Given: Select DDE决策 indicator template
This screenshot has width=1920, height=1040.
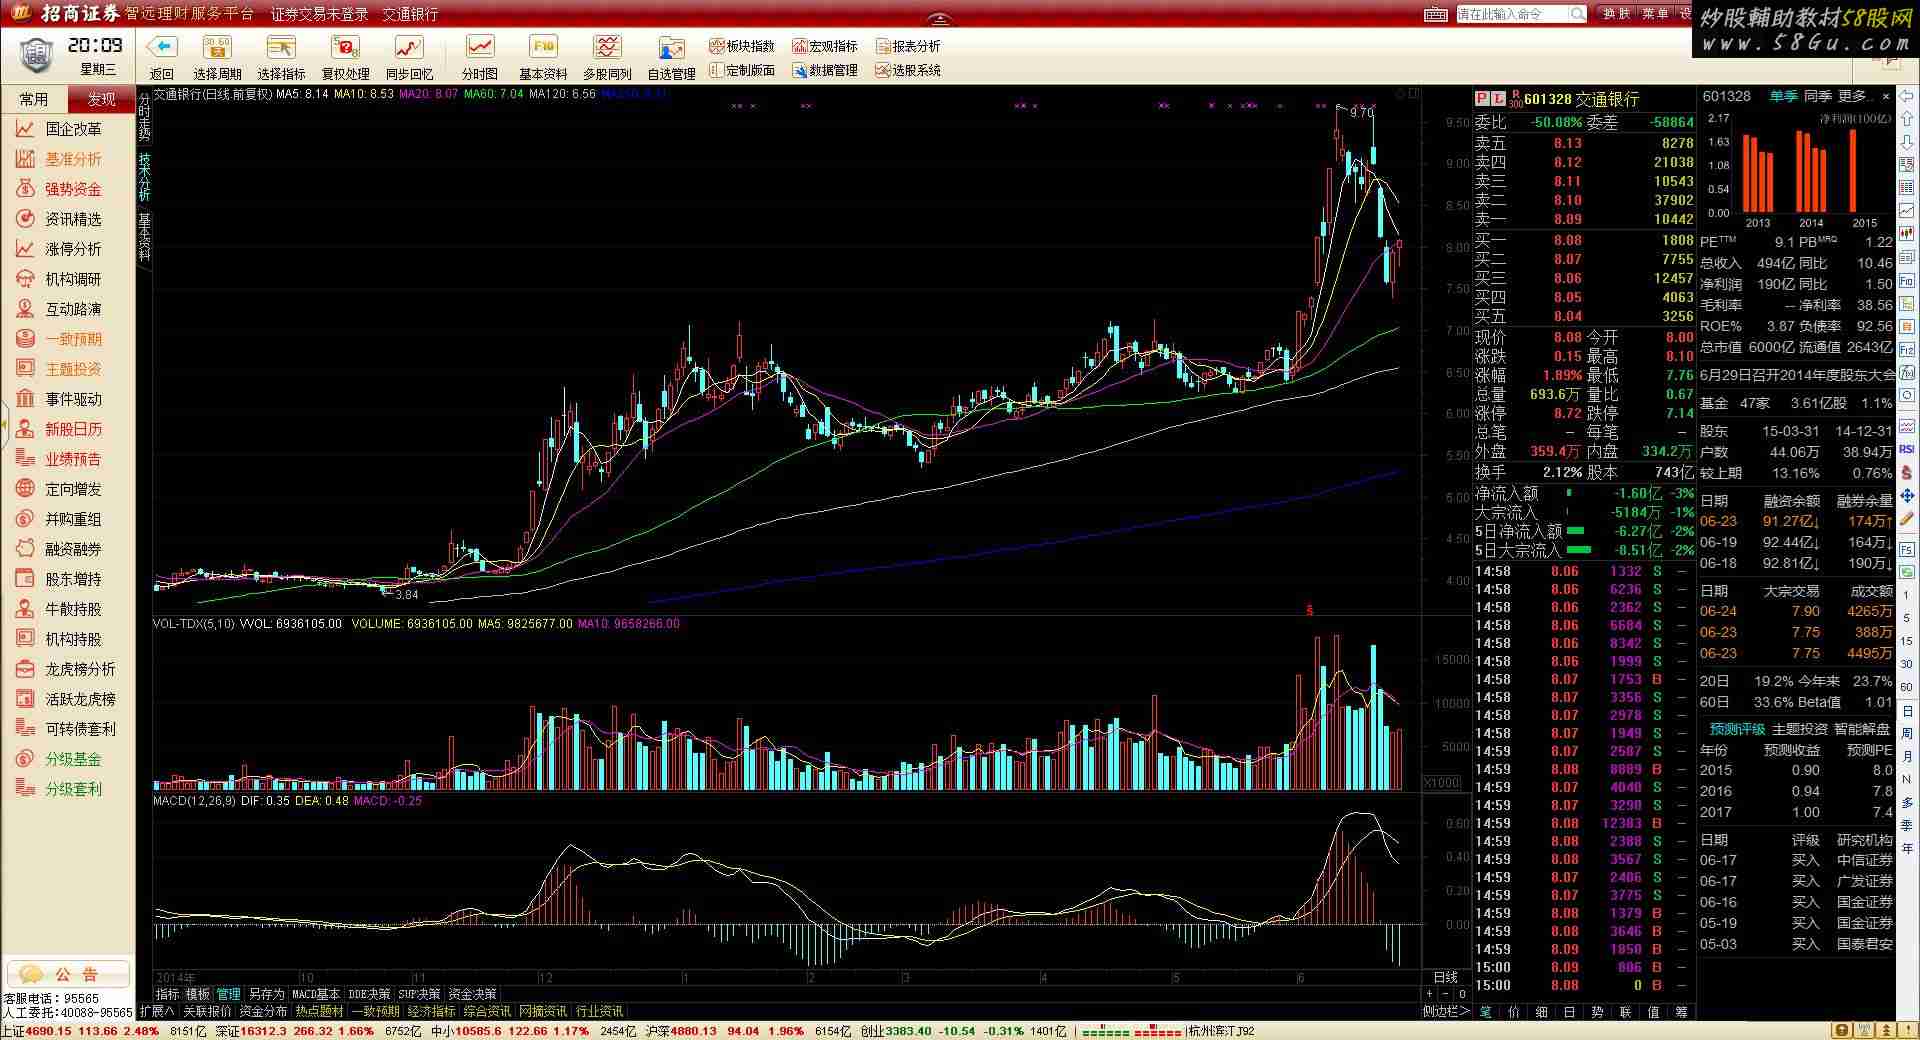Looking at the screenshot, I should pos(369,994).
